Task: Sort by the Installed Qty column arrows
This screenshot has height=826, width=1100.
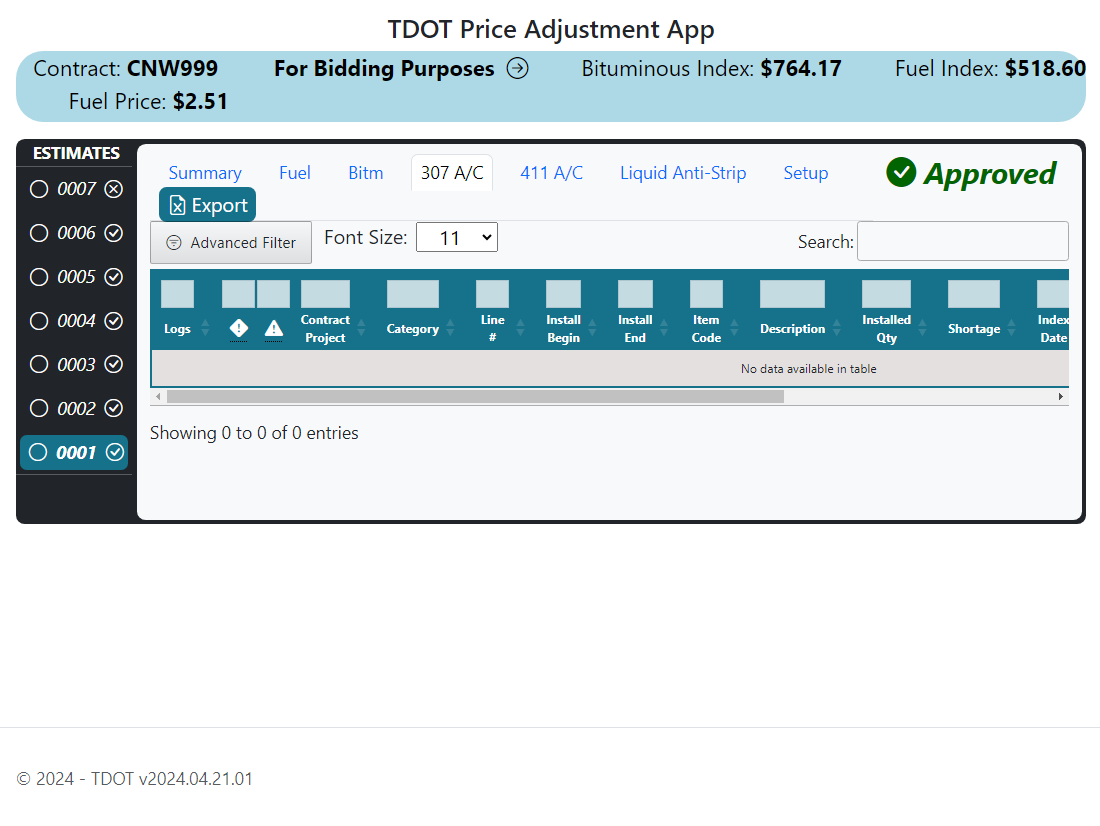Action: (x=923, y=328)
